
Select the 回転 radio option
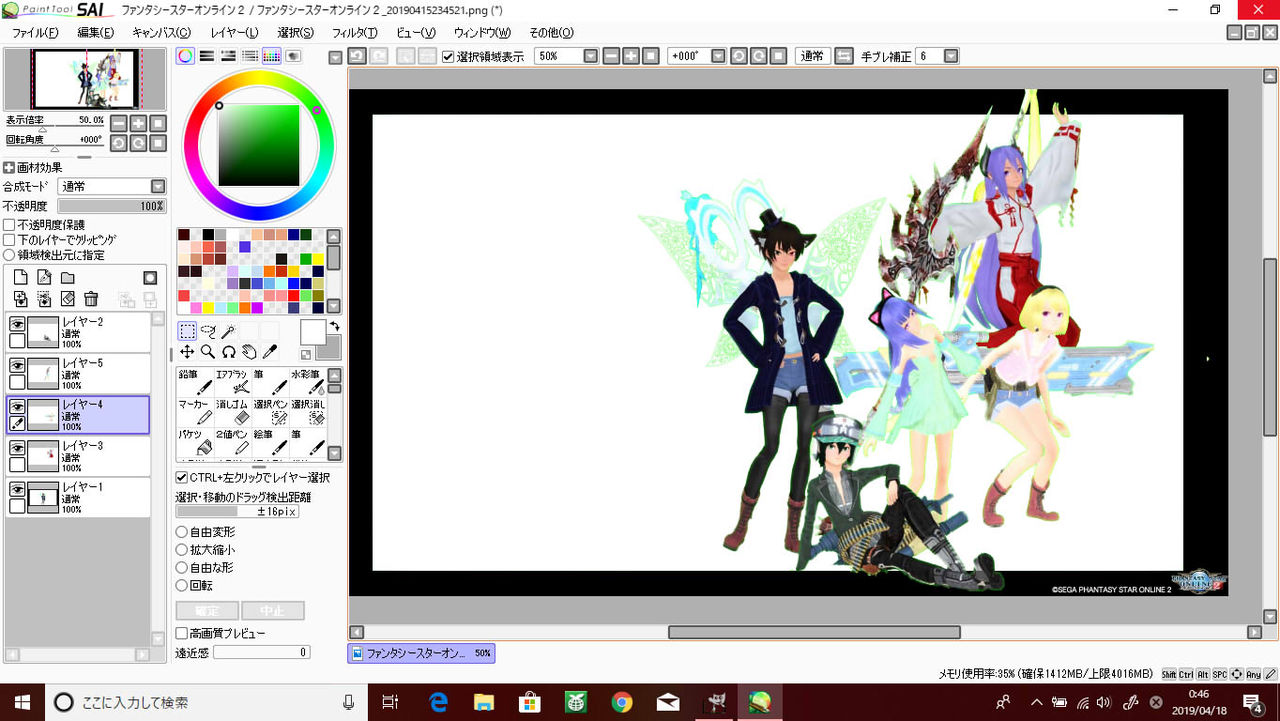(x=182, y=585)
